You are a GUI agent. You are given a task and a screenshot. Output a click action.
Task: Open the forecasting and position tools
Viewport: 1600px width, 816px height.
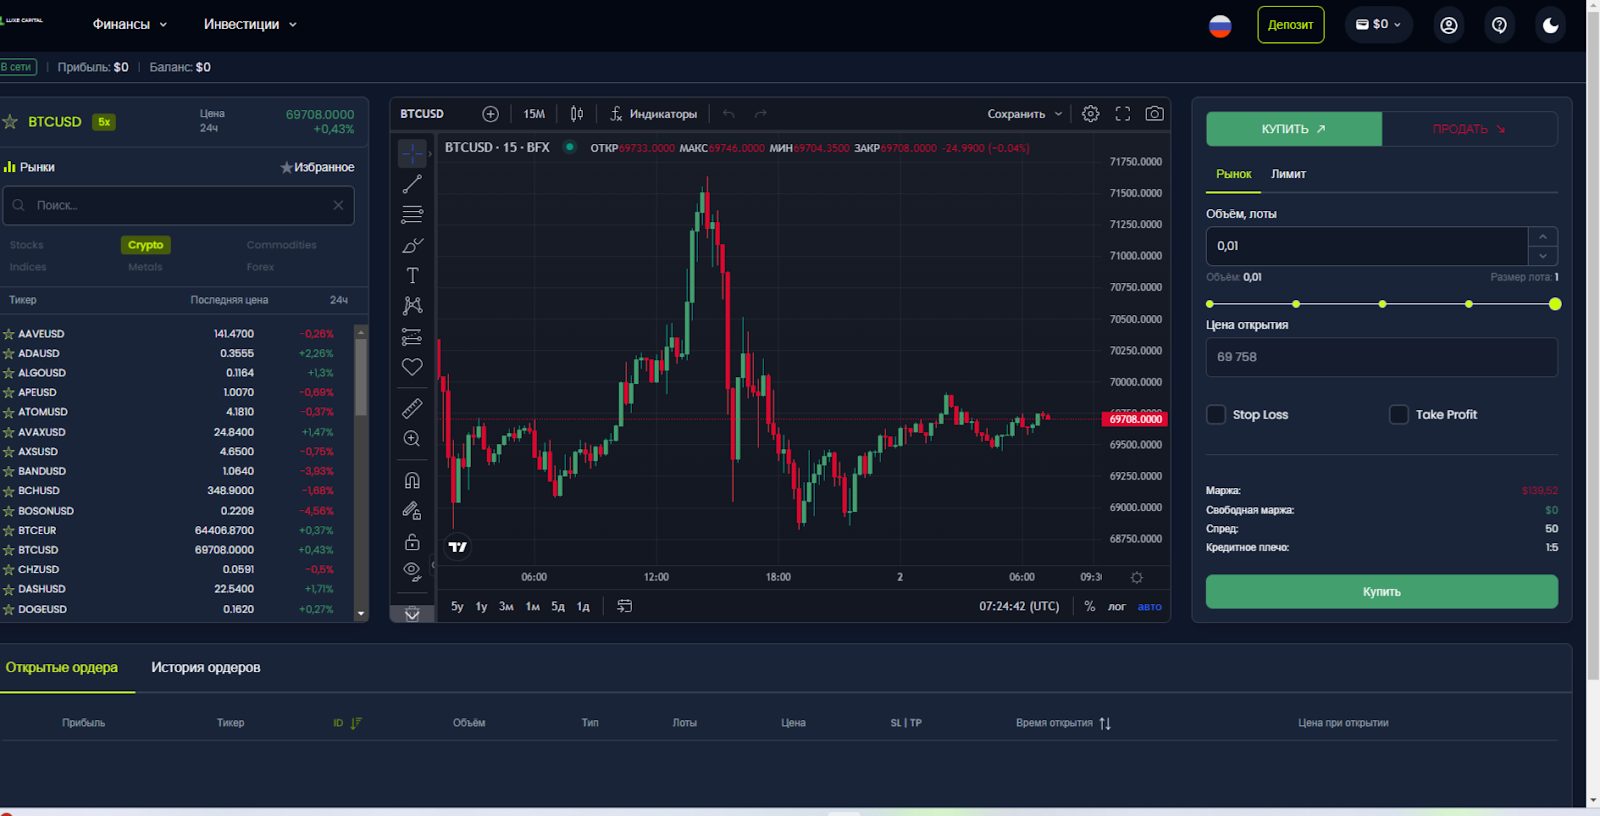point(412,337)
